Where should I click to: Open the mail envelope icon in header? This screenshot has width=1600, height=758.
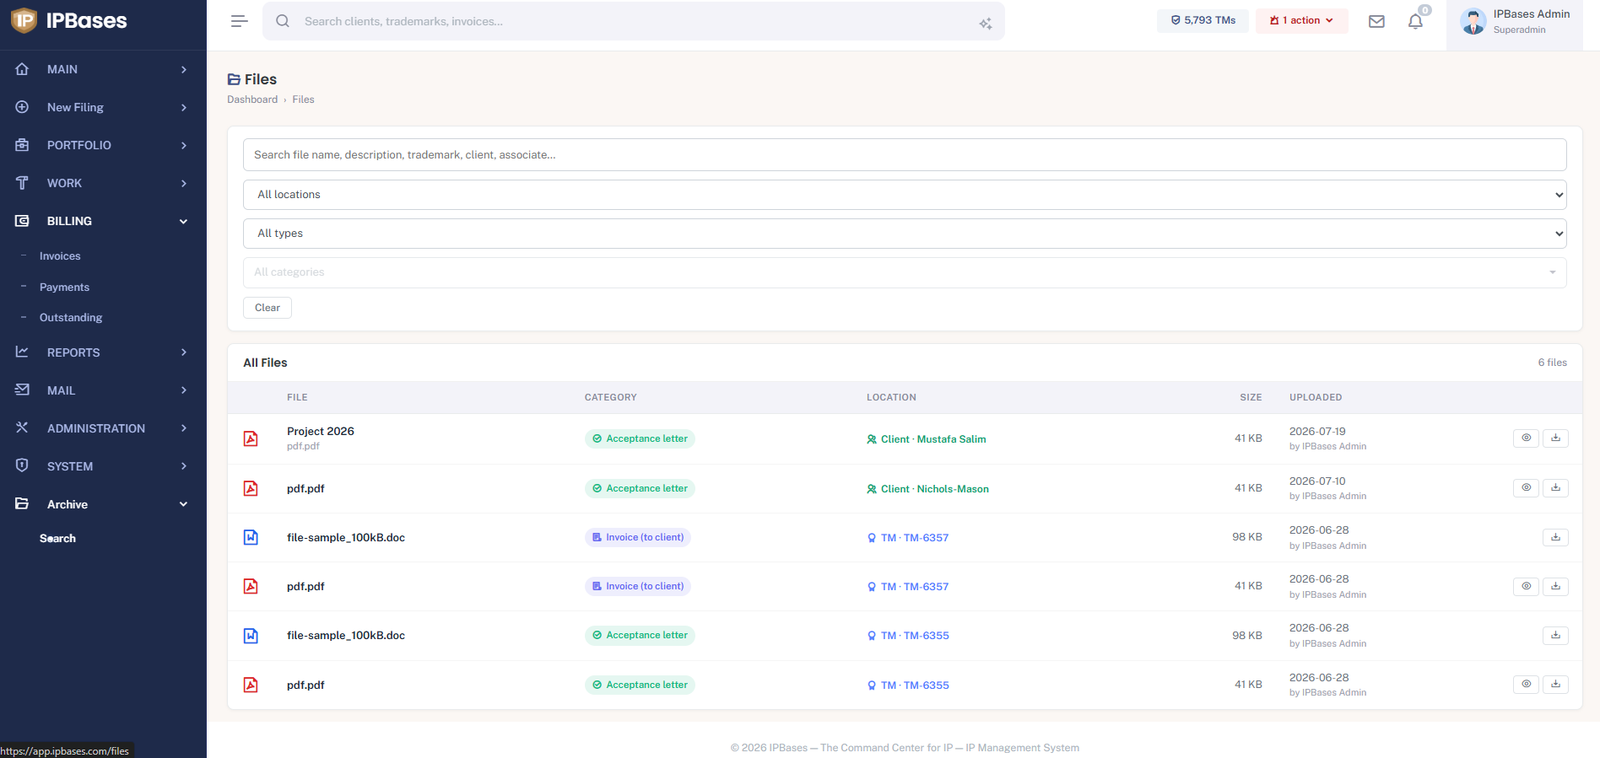pos(1377,21)
